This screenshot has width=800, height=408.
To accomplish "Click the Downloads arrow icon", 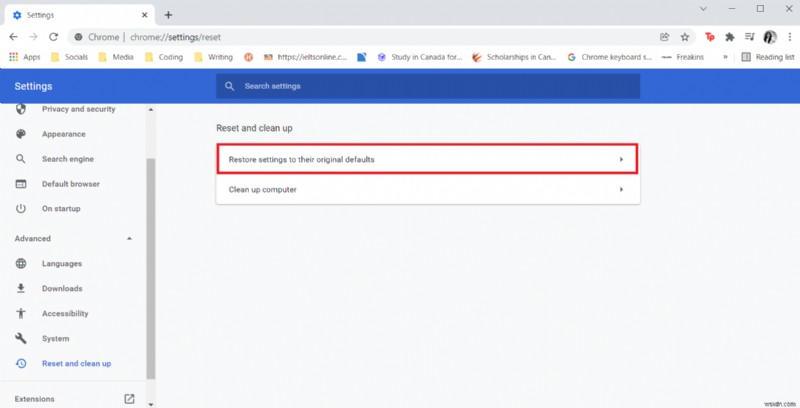I will [x=21, y=288].
